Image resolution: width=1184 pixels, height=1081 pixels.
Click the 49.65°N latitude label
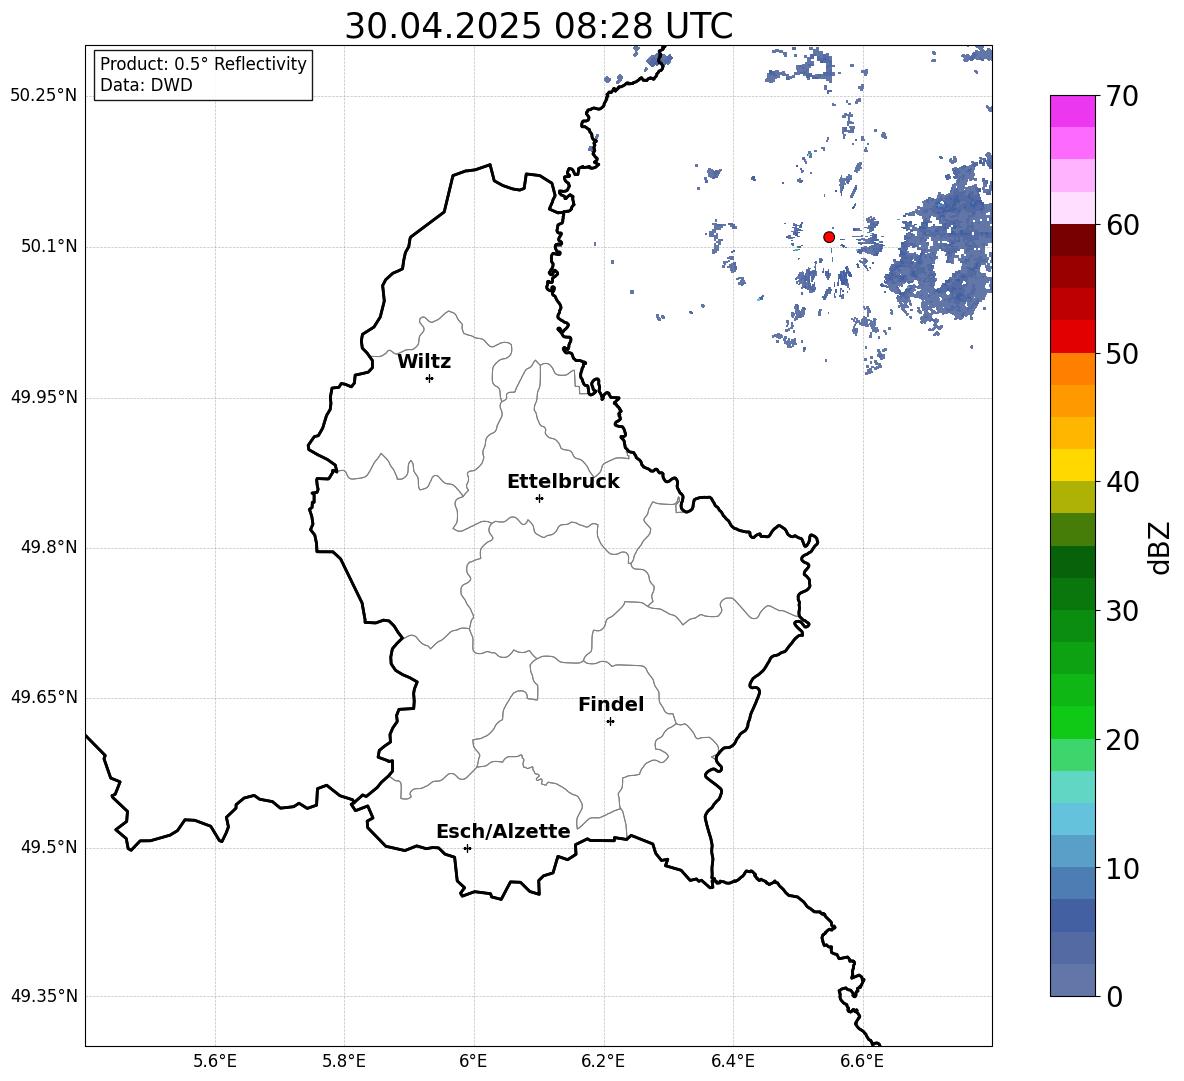44,697
